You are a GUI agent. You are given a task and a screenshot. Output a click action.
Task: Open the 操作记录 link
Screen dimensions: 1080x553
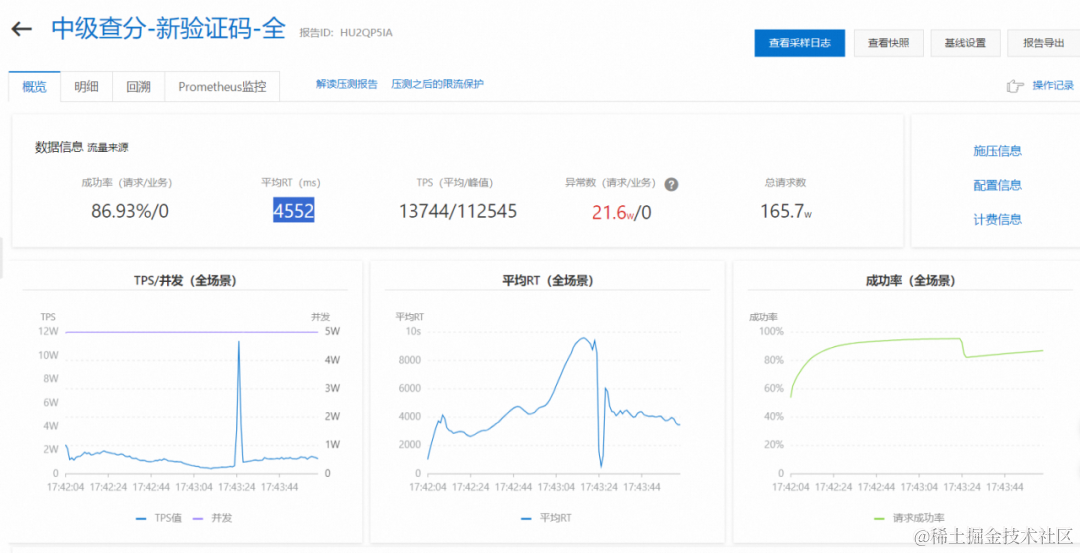tap(1053, 85)
